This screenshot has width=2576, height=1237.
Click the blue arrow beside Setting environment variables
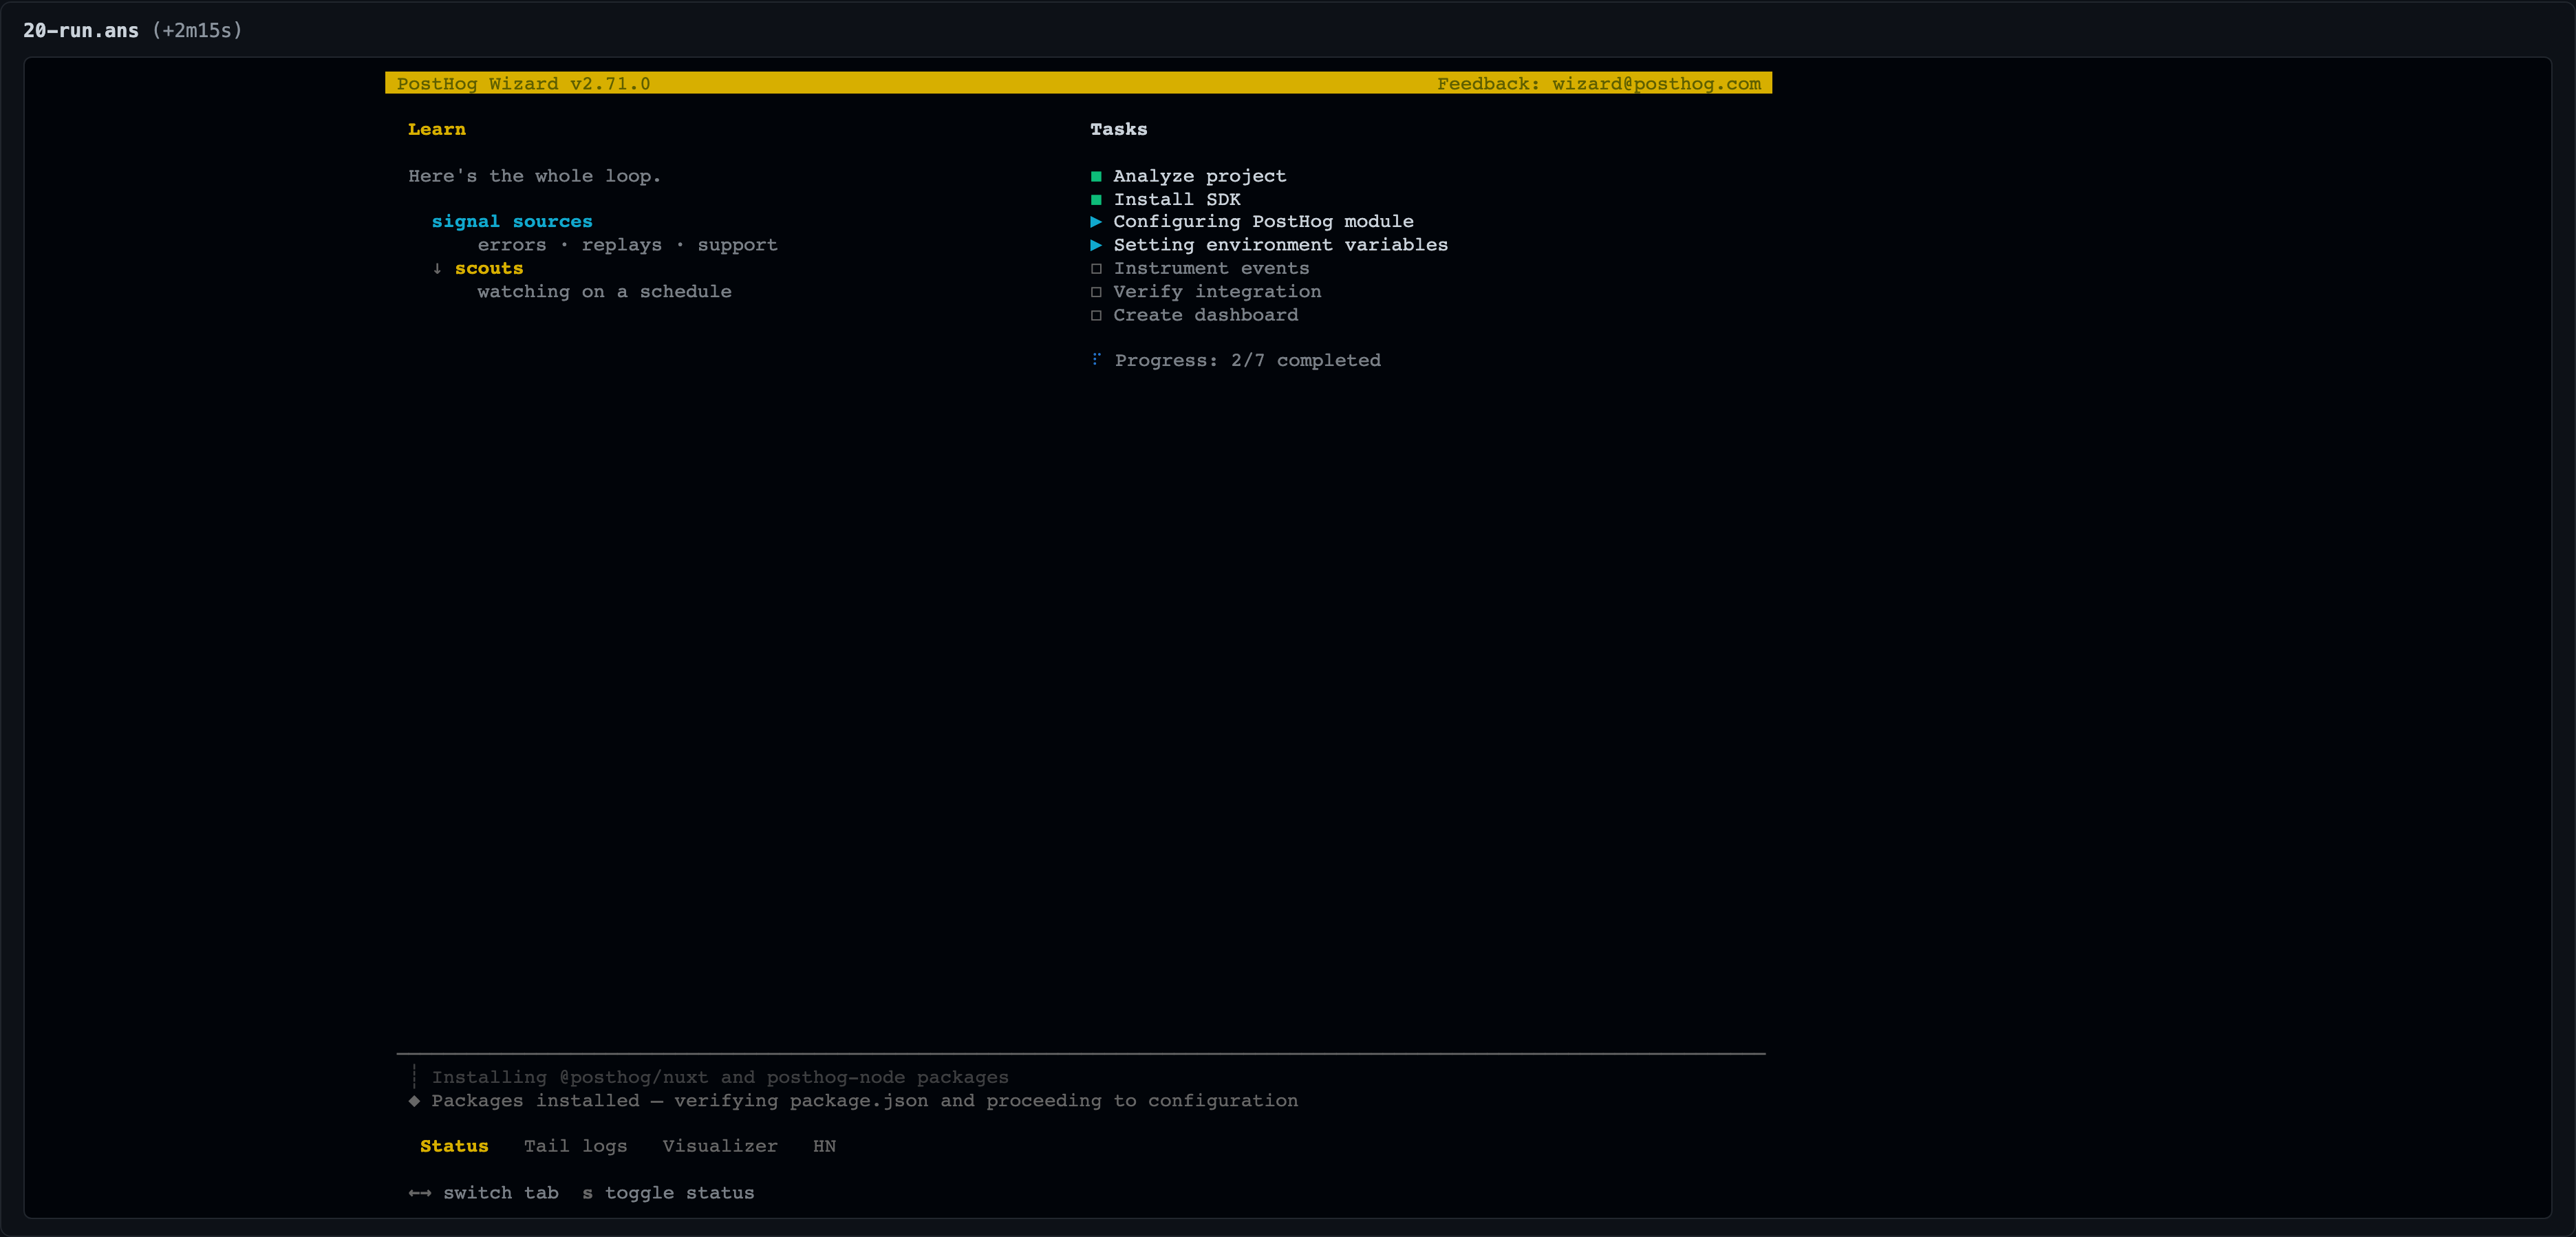(x=1096, y=245)
